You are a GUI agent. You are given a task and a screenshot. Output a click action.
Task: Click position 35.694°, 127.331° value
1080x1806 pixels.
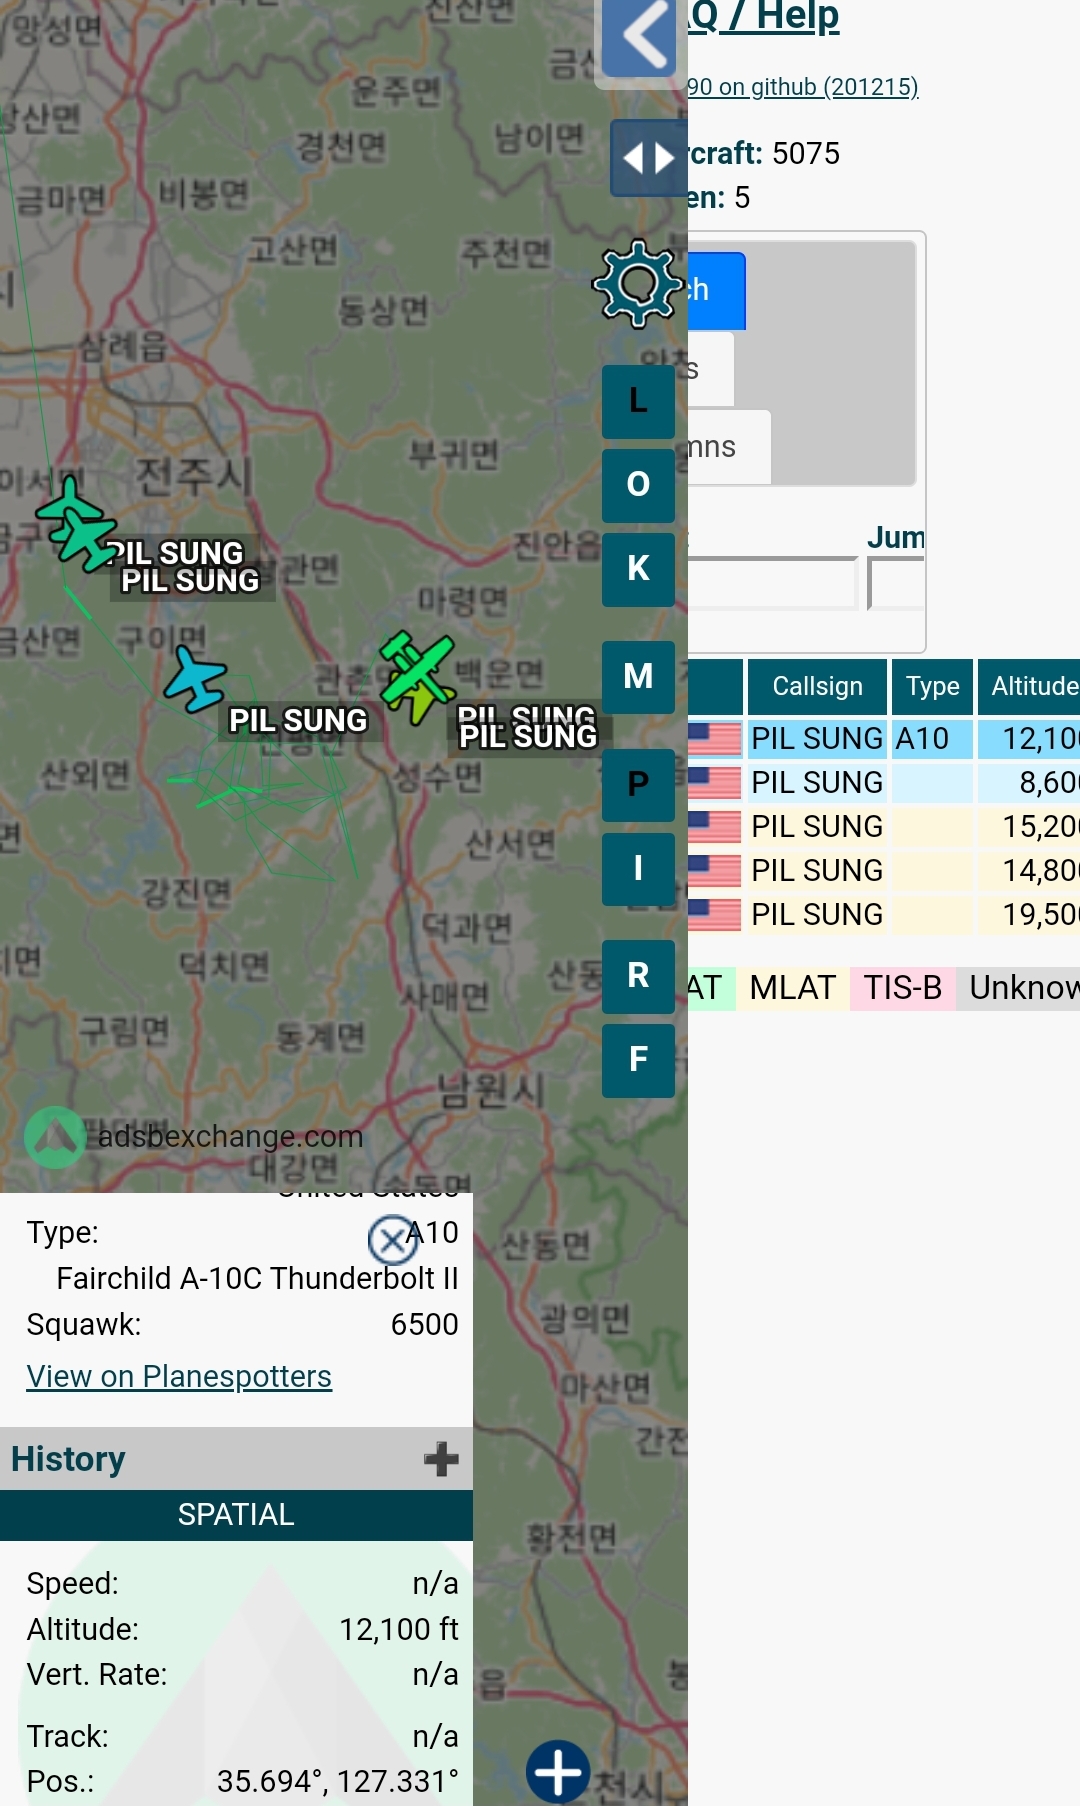click(x=338, y=1781)
